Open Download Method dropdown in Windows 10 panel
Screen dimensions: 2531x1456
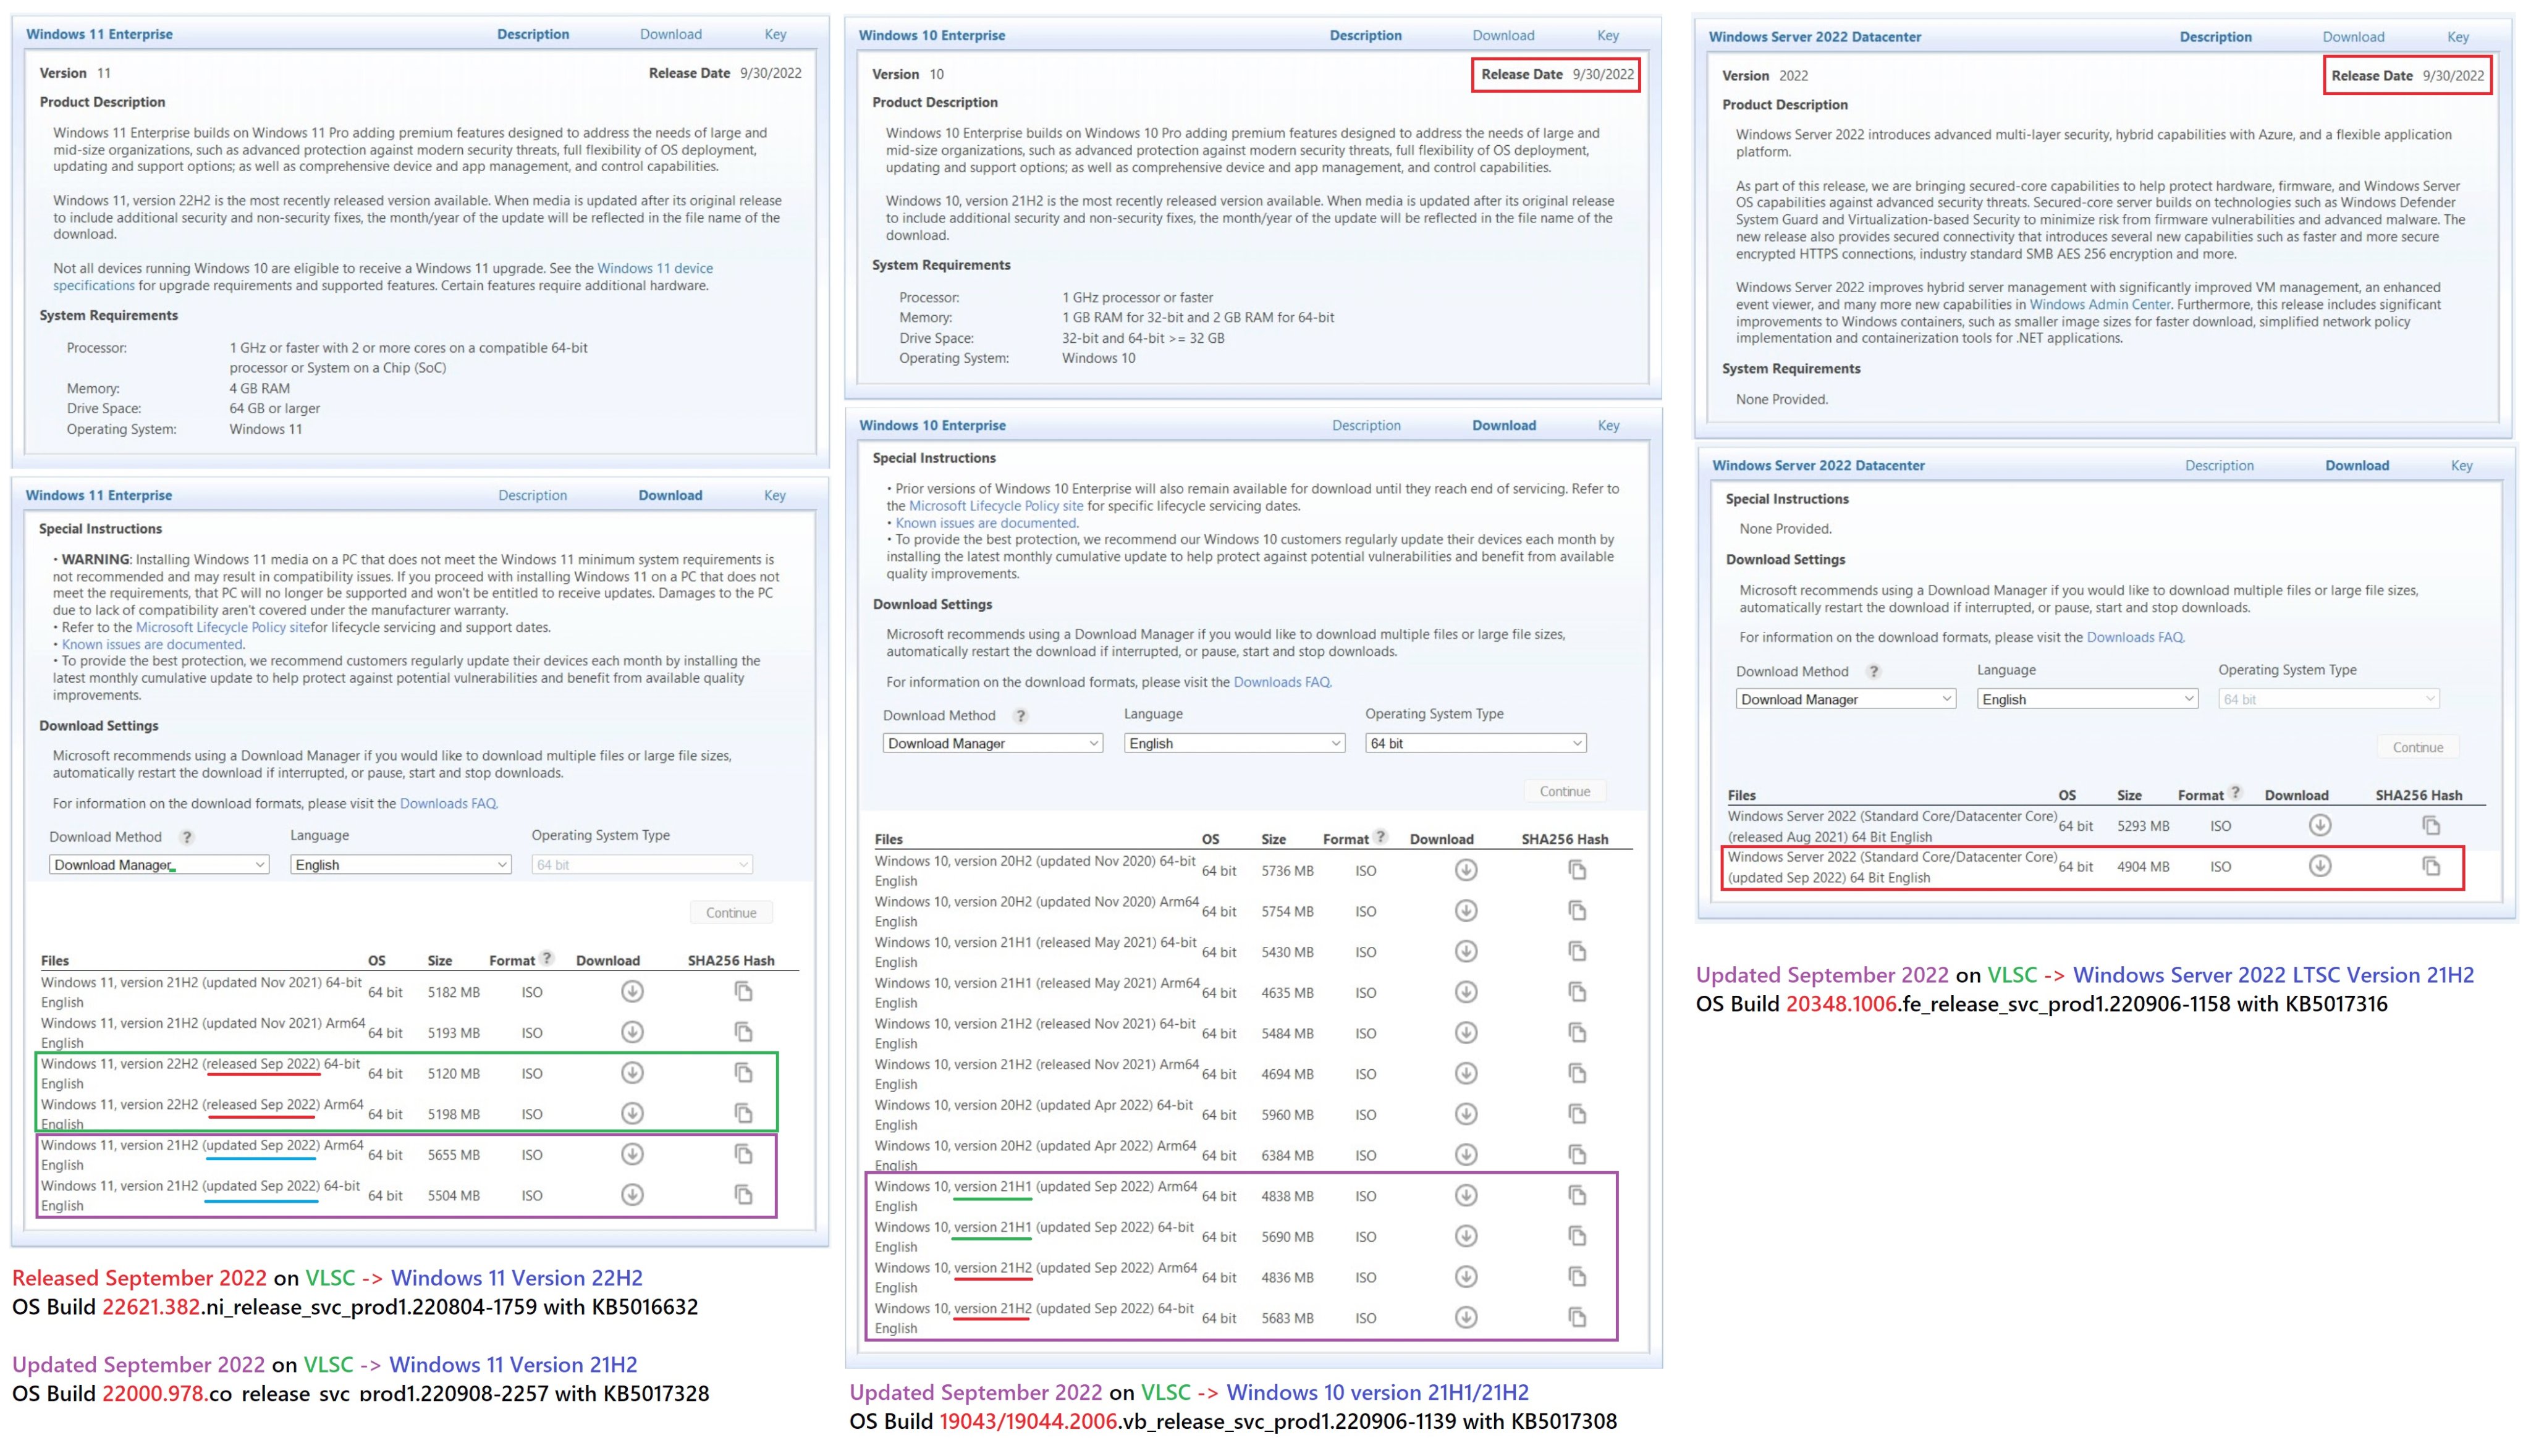pos(993,743)
